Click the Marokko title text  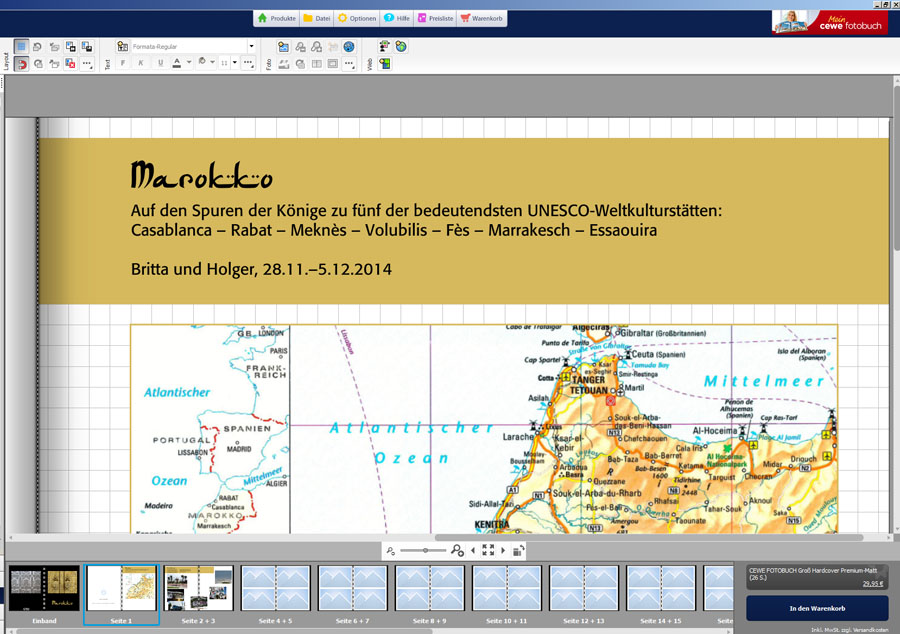click(x=201, y=175)
